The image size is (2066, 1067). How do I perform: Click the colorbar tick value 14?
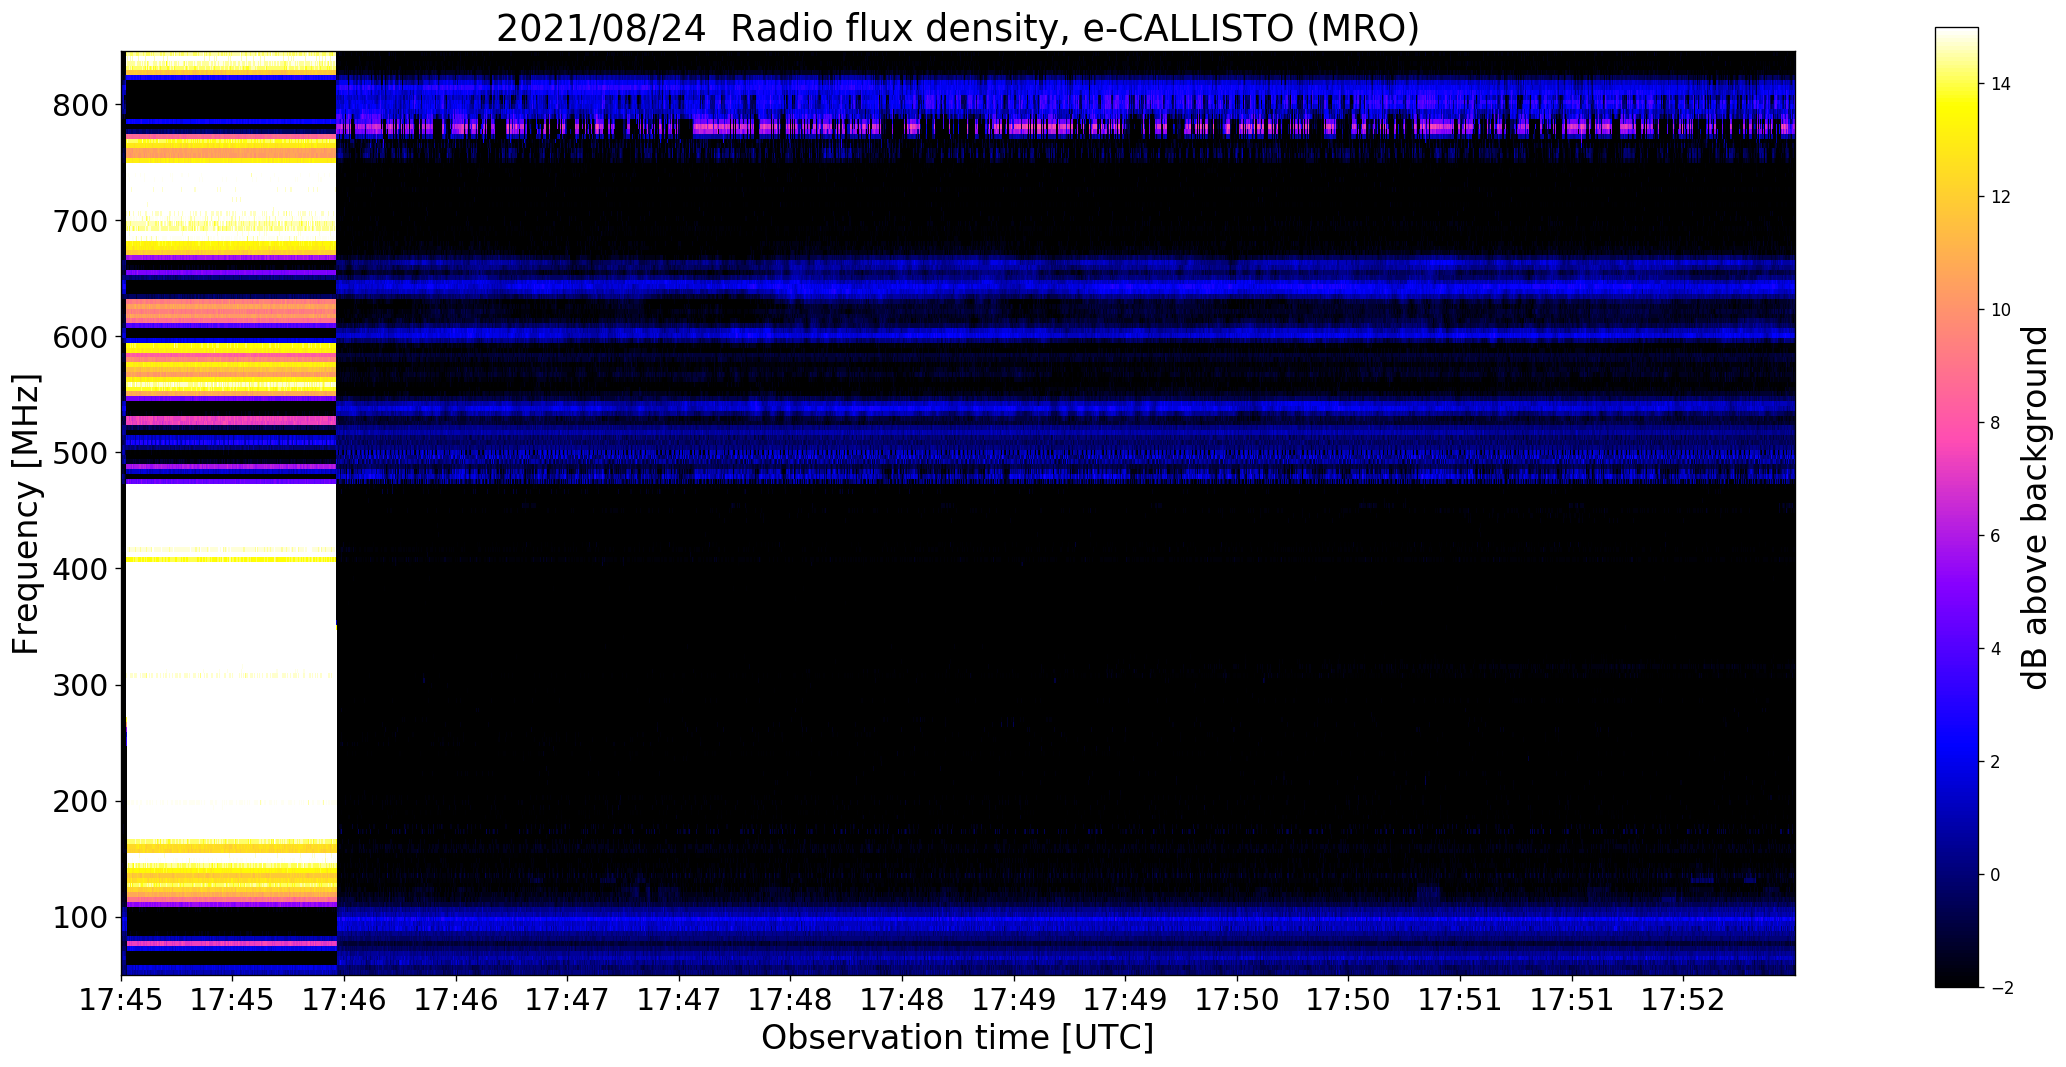[x=2001, y=84]
